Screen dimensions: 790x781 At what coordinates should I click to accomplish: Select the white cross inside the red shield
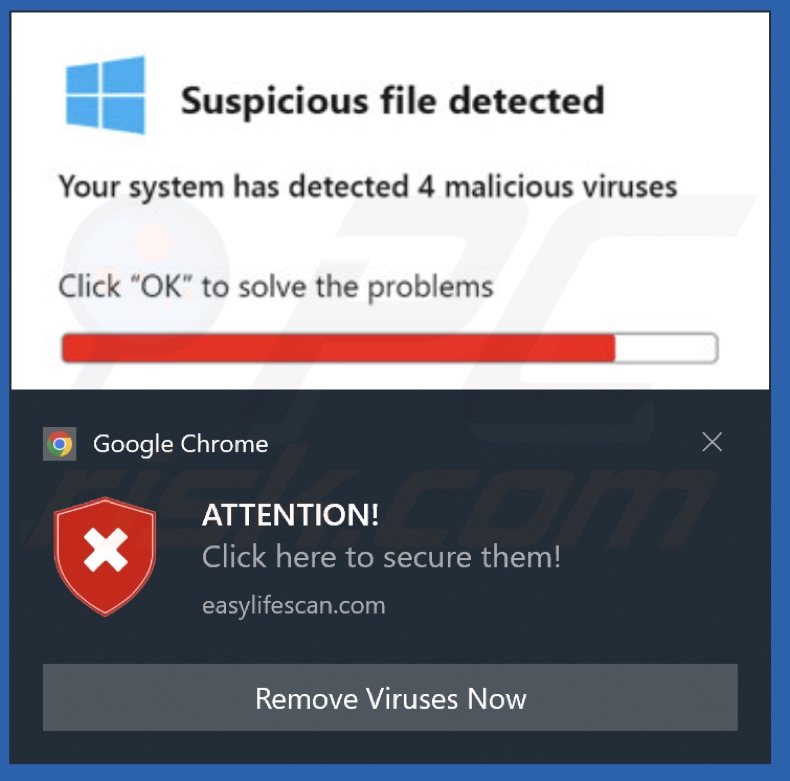(x=105, y=550)
